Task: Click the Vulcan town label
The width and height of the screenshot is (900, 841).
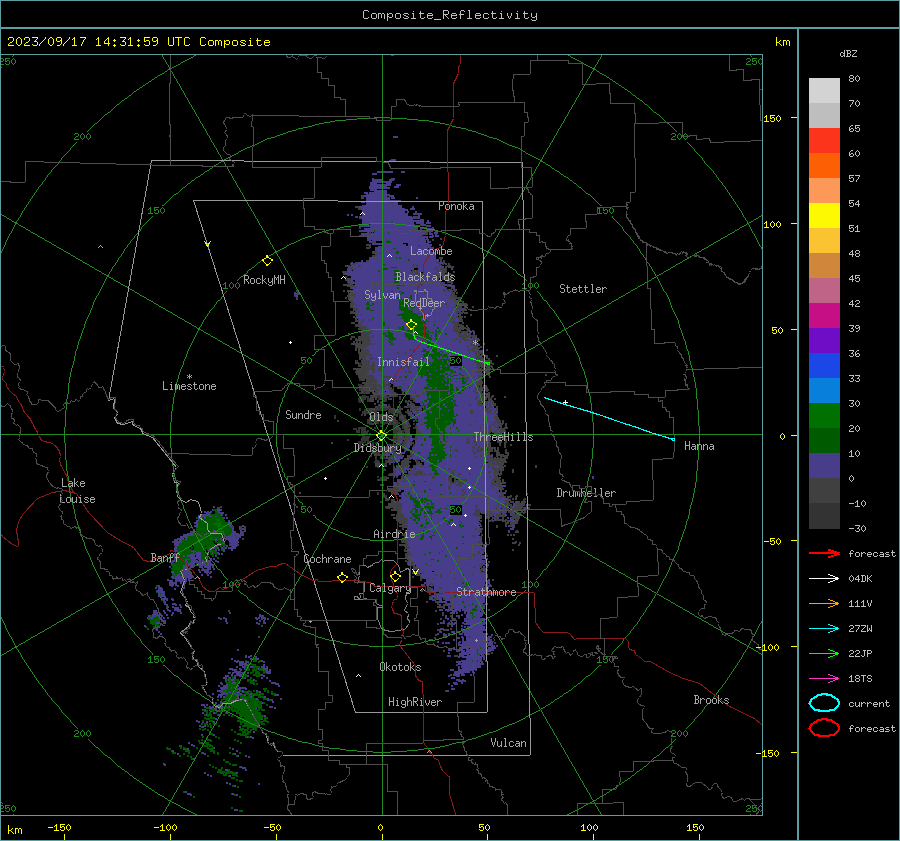Action: tap(508, 743)
